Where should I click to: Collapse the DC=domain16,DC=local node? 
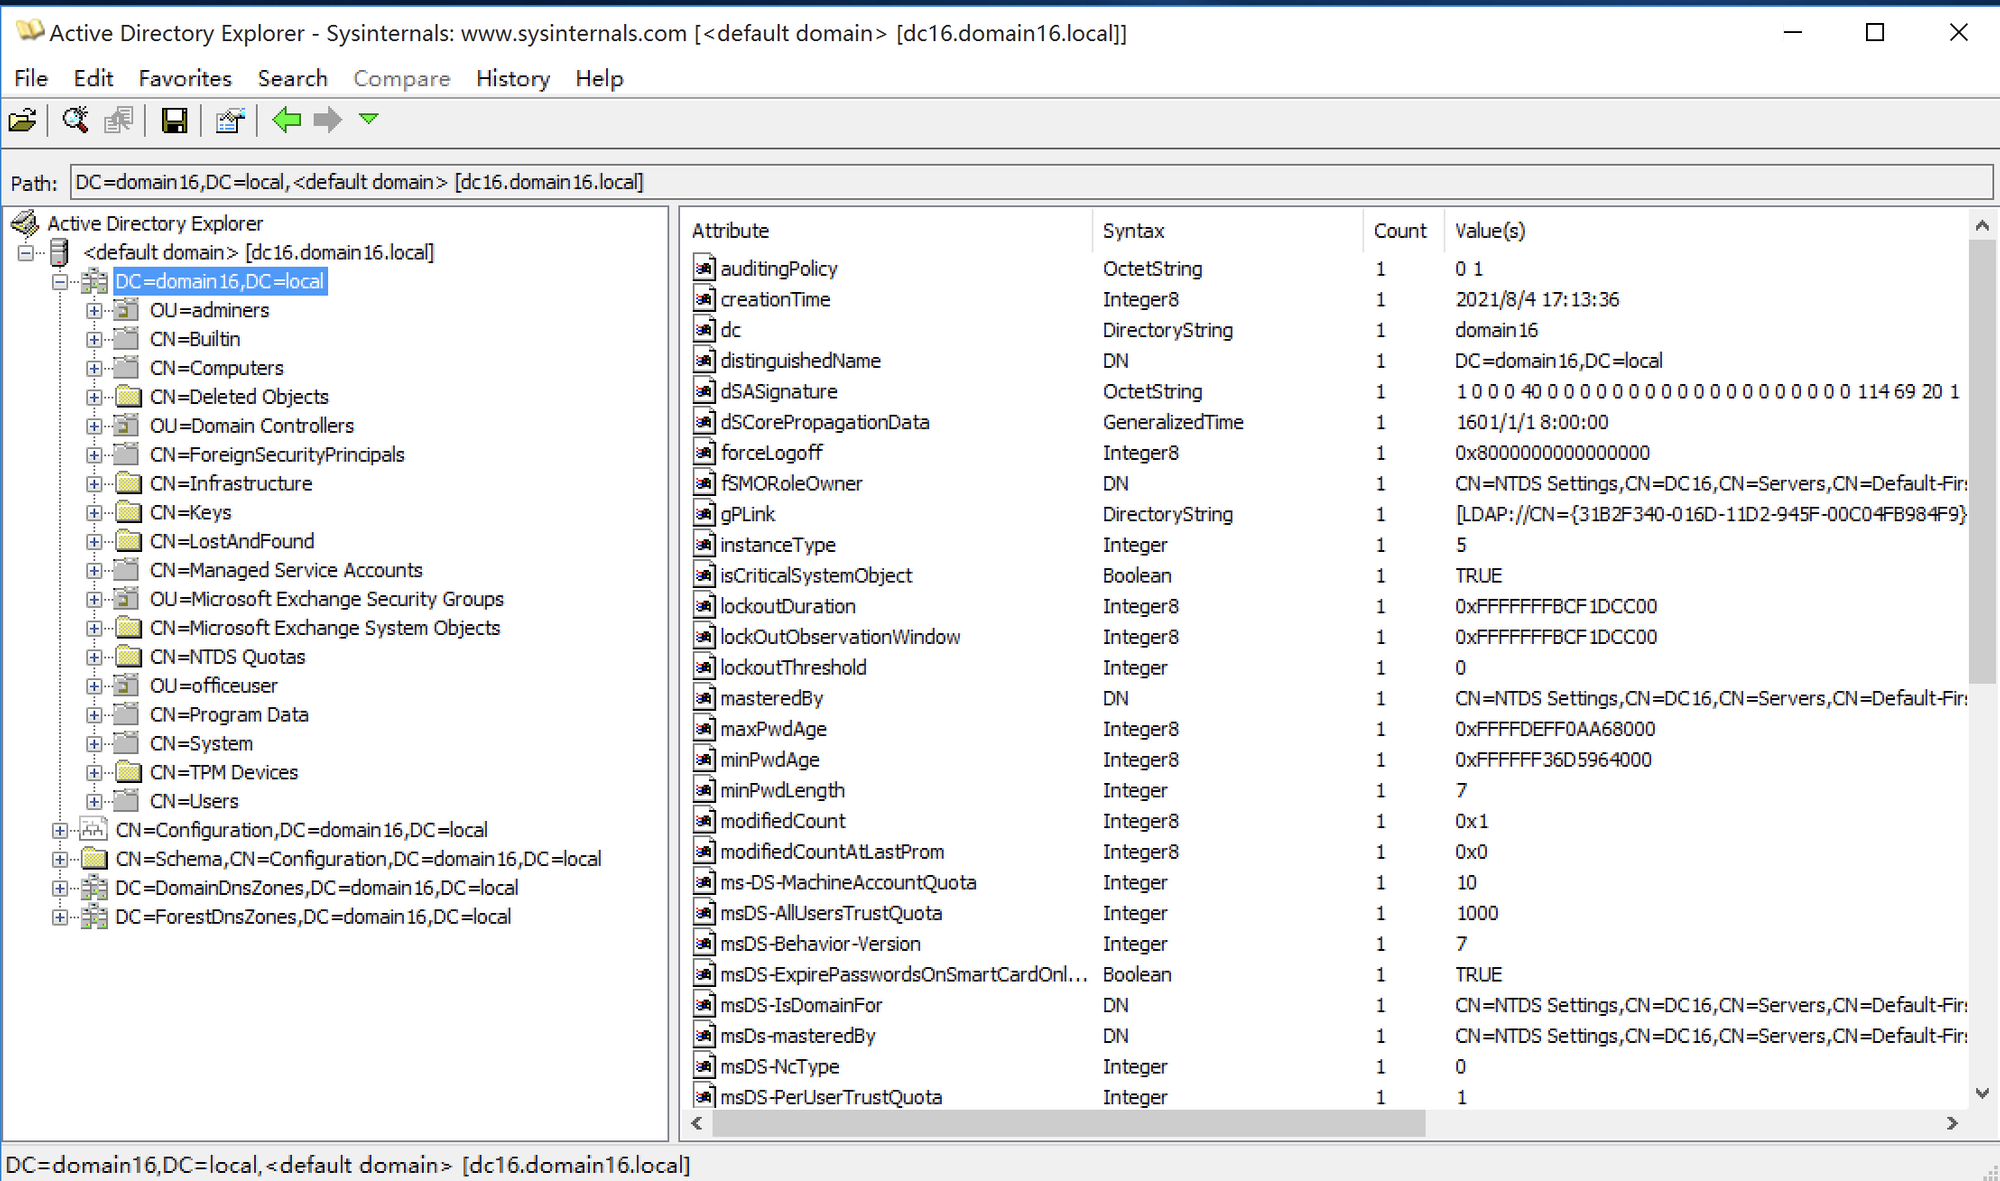point(60,282)
